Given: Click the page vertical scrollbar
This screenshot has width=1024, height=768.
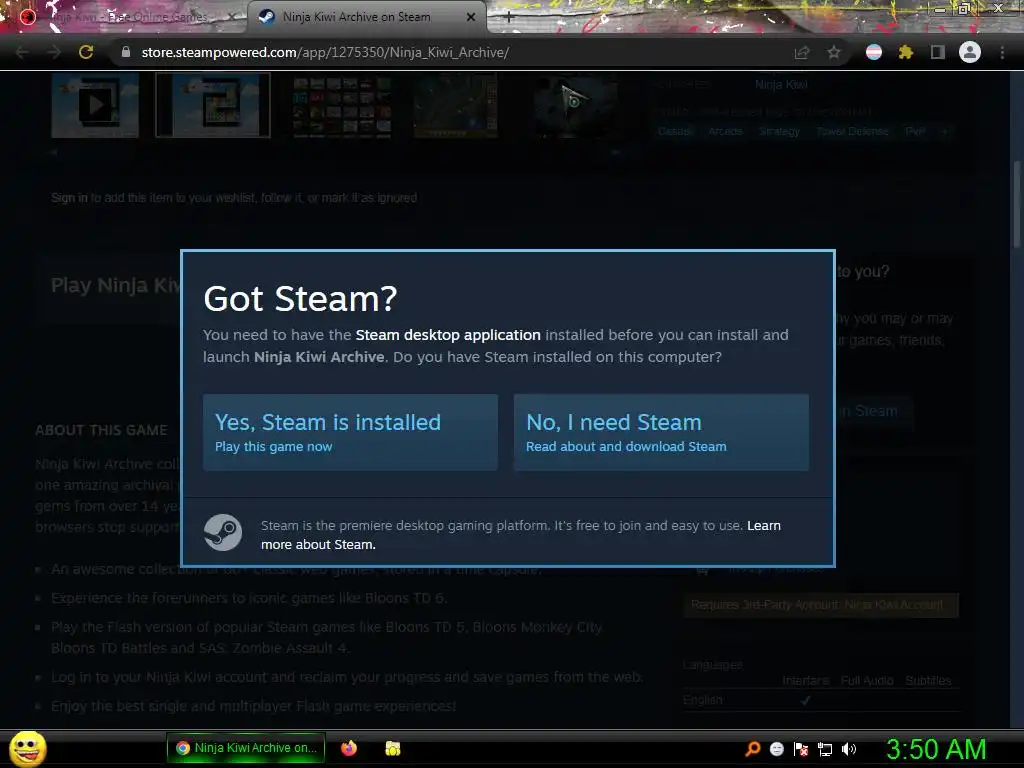Looking at the screenshot, I should 1016,204.
